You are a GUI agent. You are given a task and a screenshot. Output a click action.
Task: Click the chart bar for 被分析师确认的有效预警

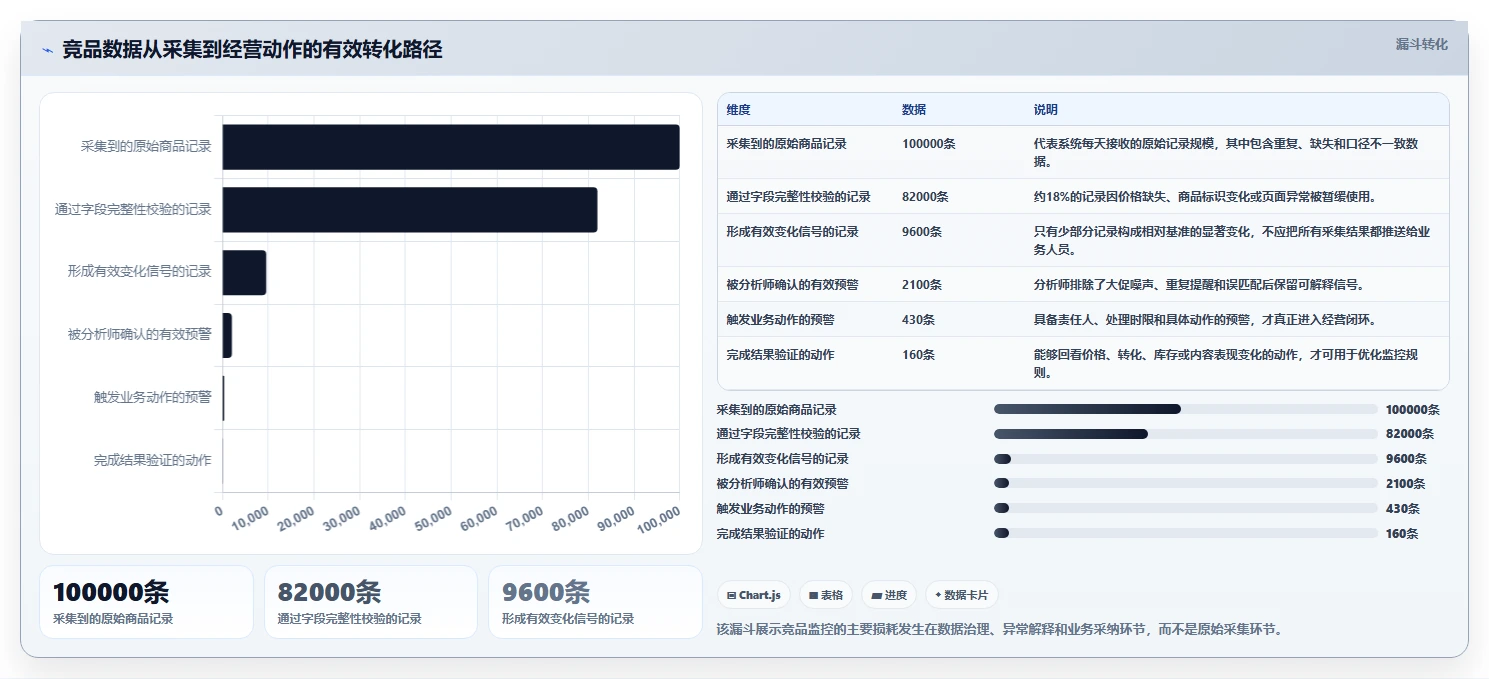(227, 335)
